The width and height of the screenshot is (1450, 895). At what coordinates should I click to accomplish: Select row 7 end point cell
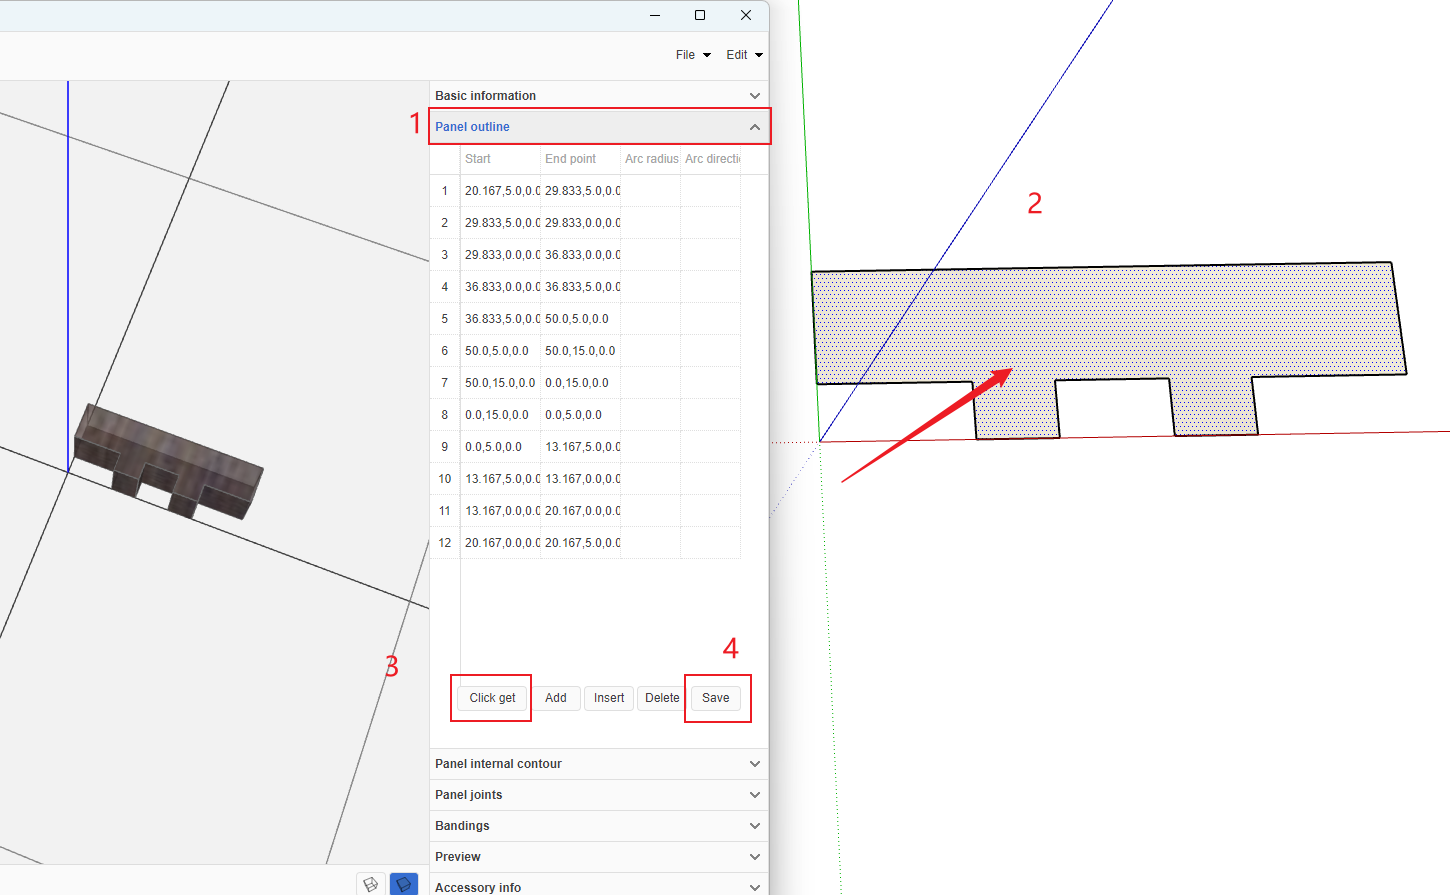tap(580, 383)
